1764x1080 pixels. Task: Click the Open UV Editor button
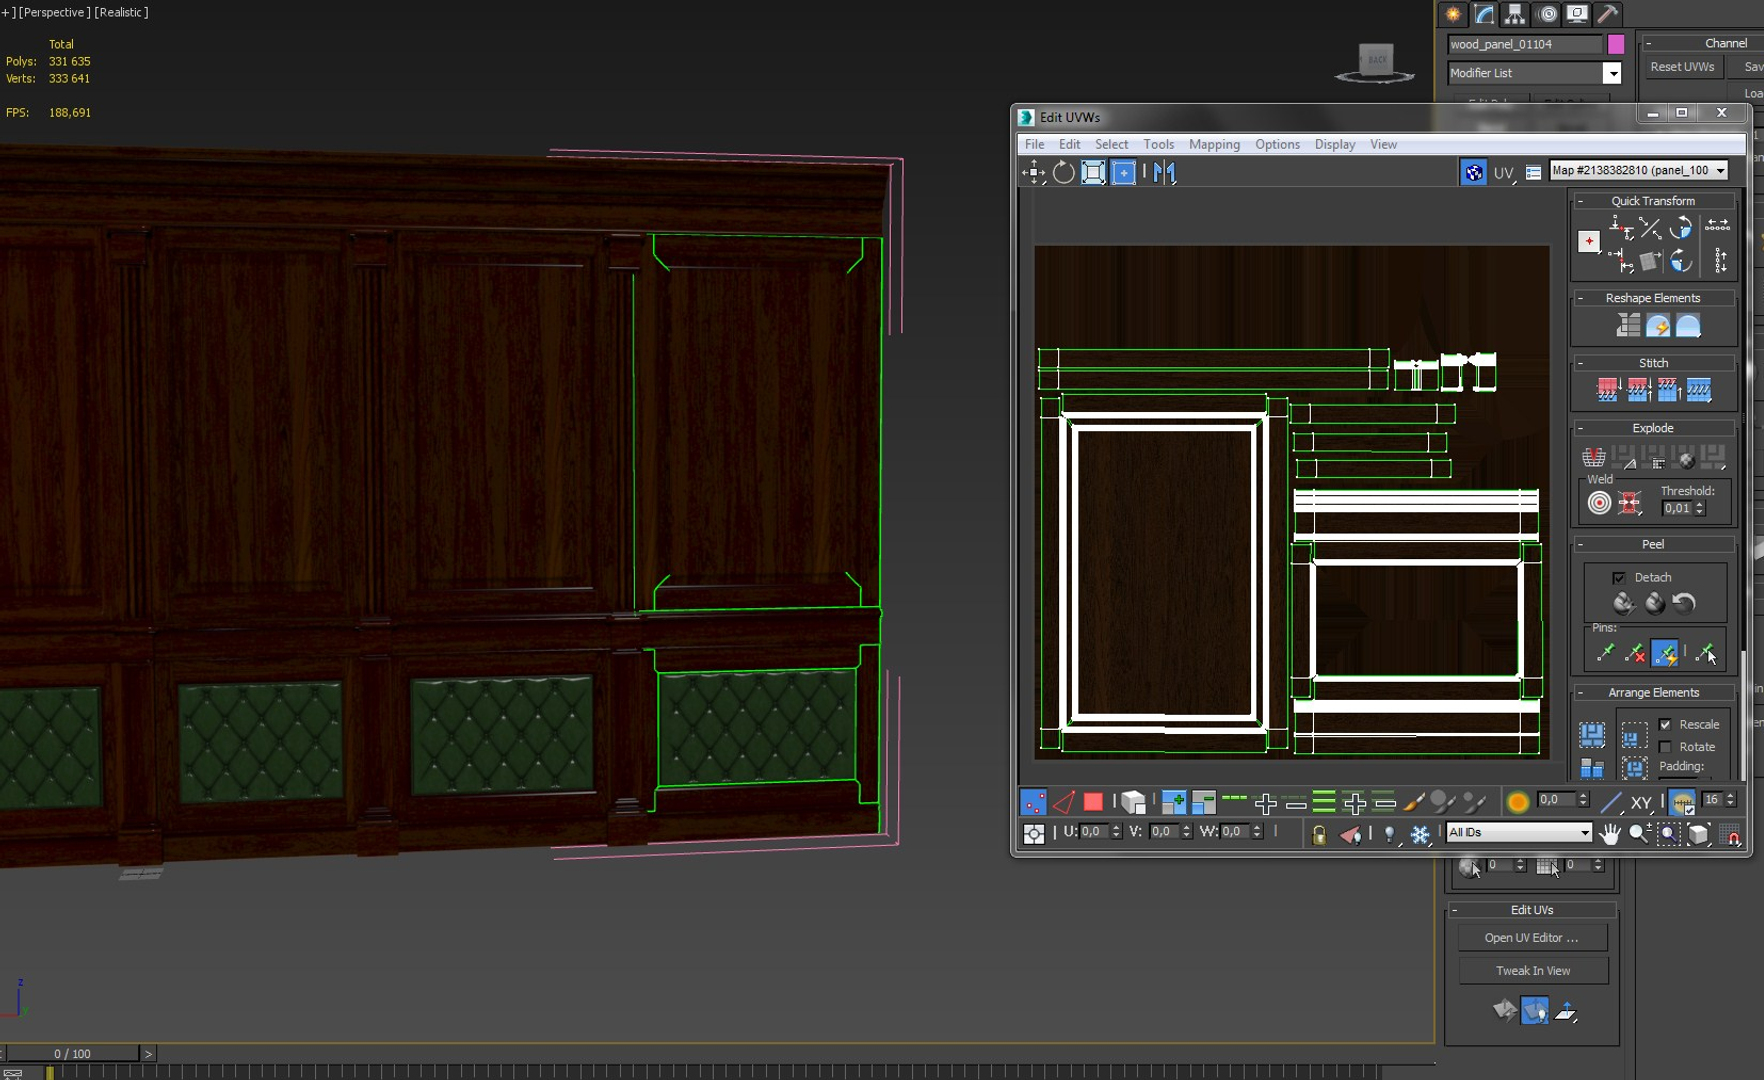pyautogui.click(x=1532, y=937)
